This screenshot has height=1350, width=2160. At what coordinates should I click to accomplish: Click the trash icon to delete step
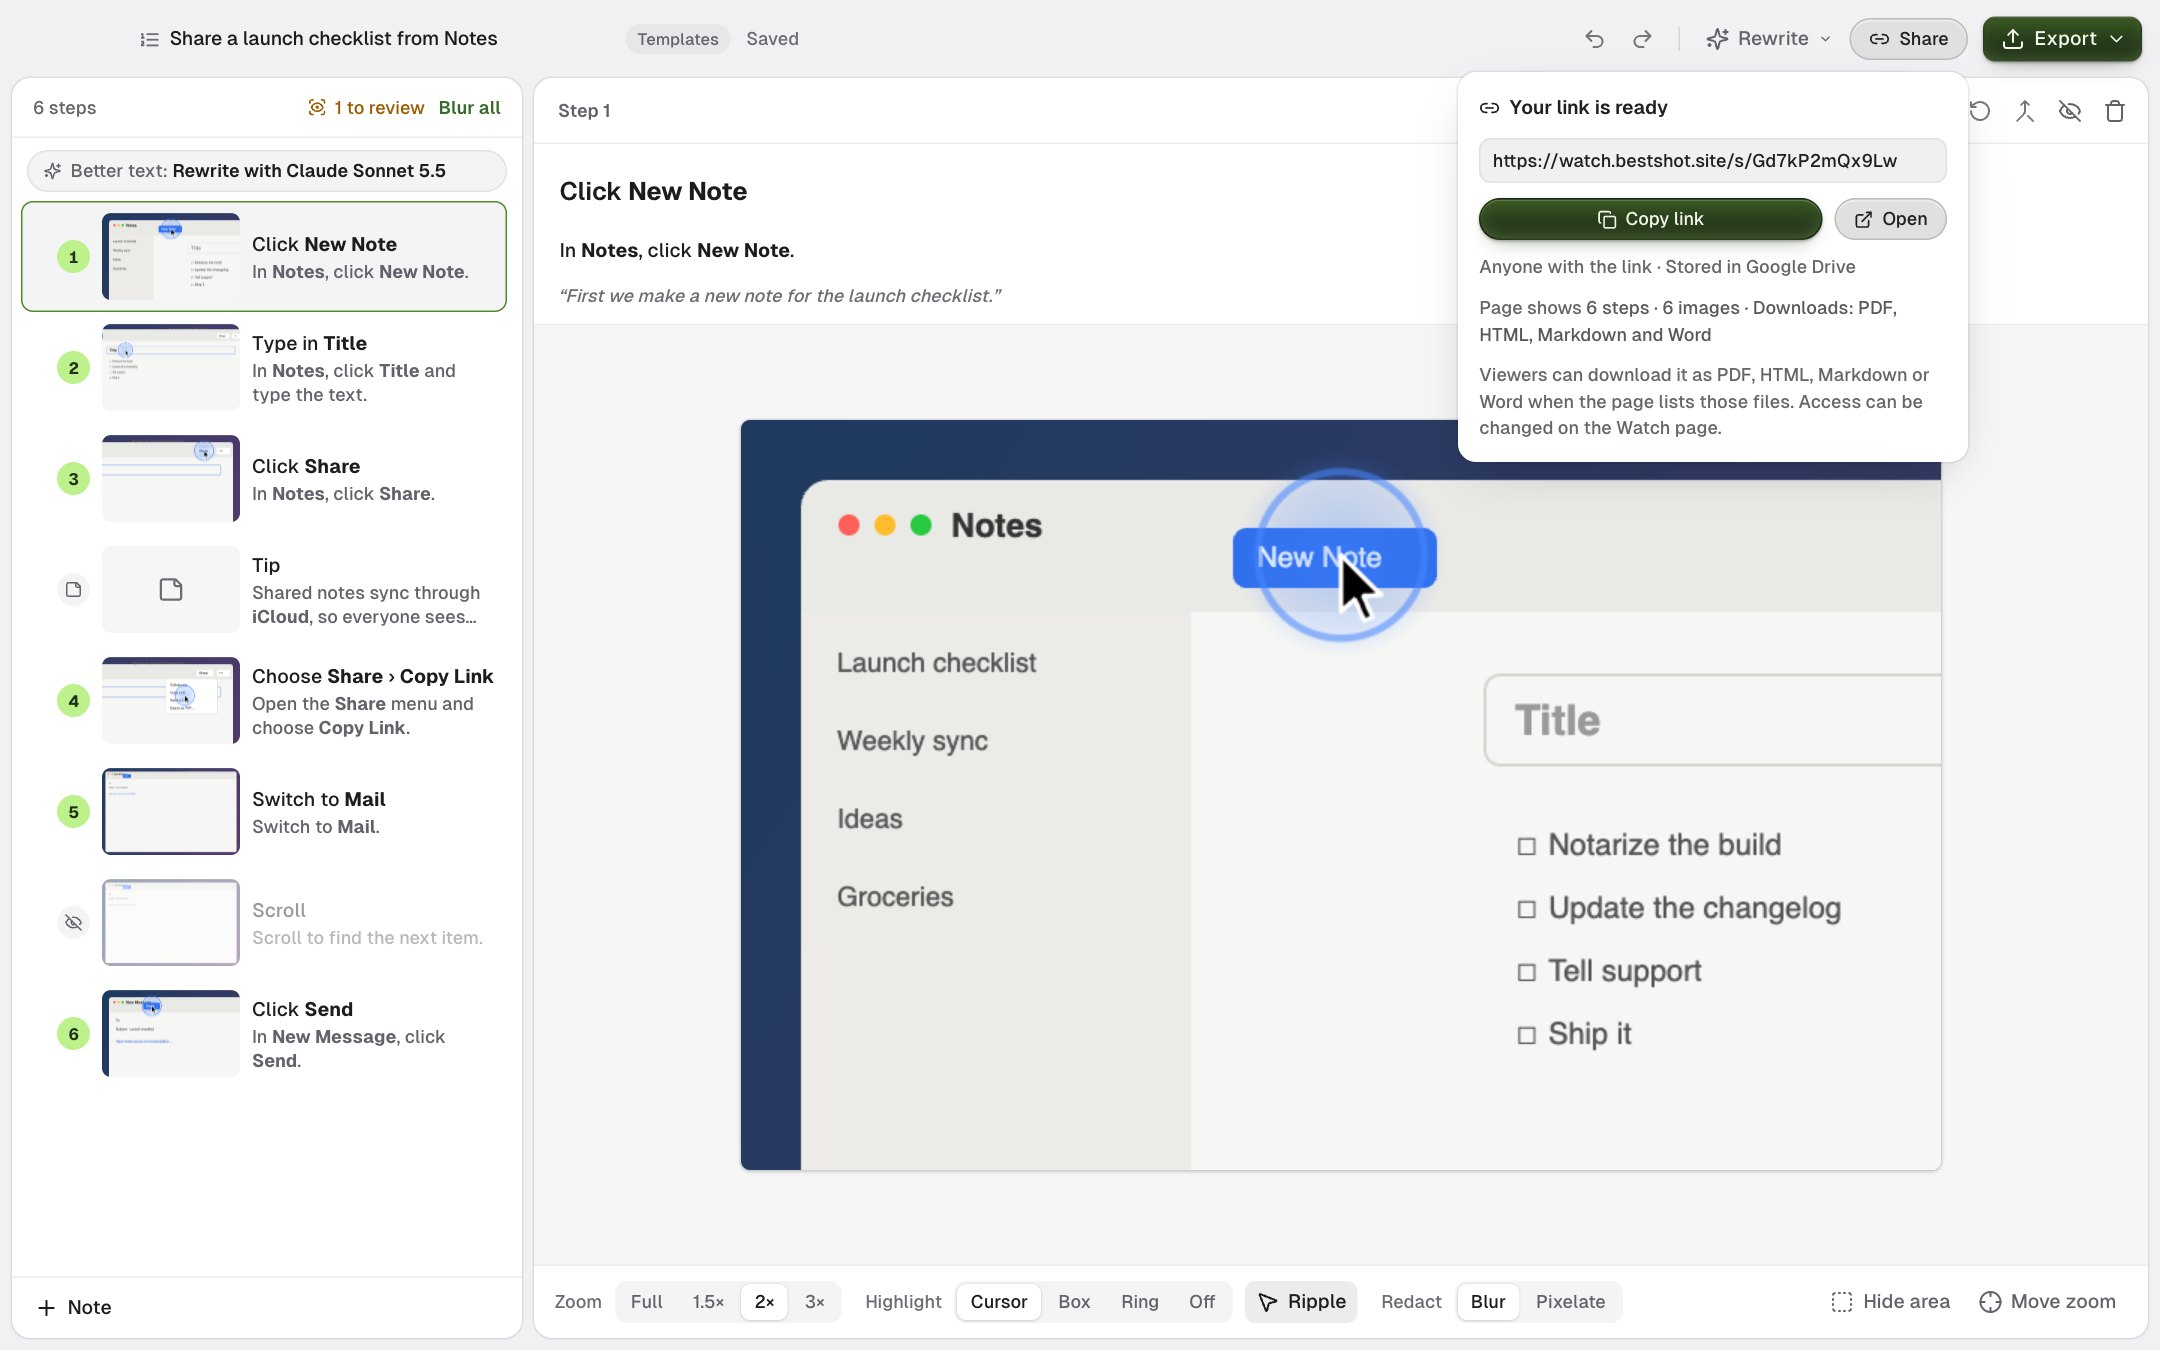(x=2114, y=111)
